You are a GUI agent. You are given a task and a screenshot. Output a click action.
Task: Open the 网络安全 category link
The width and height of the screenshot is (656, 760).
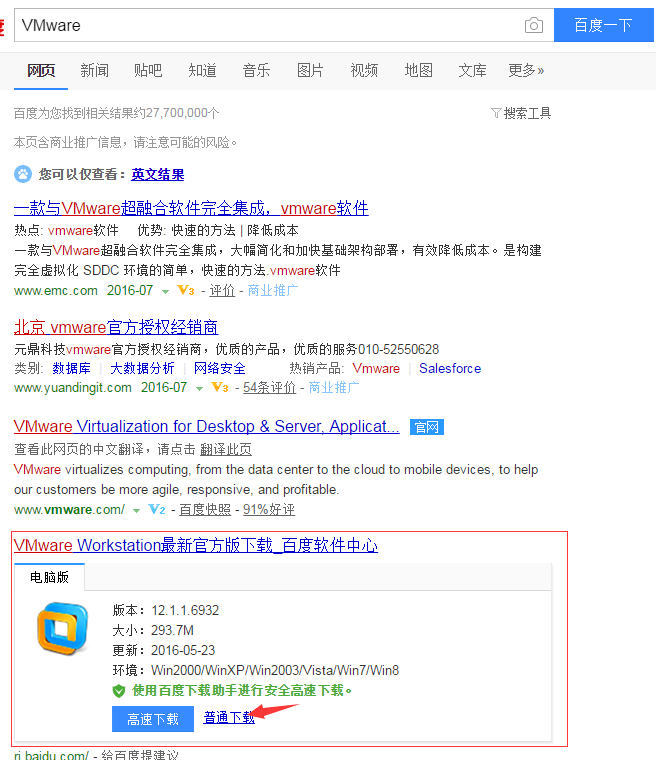click(220, 368)
